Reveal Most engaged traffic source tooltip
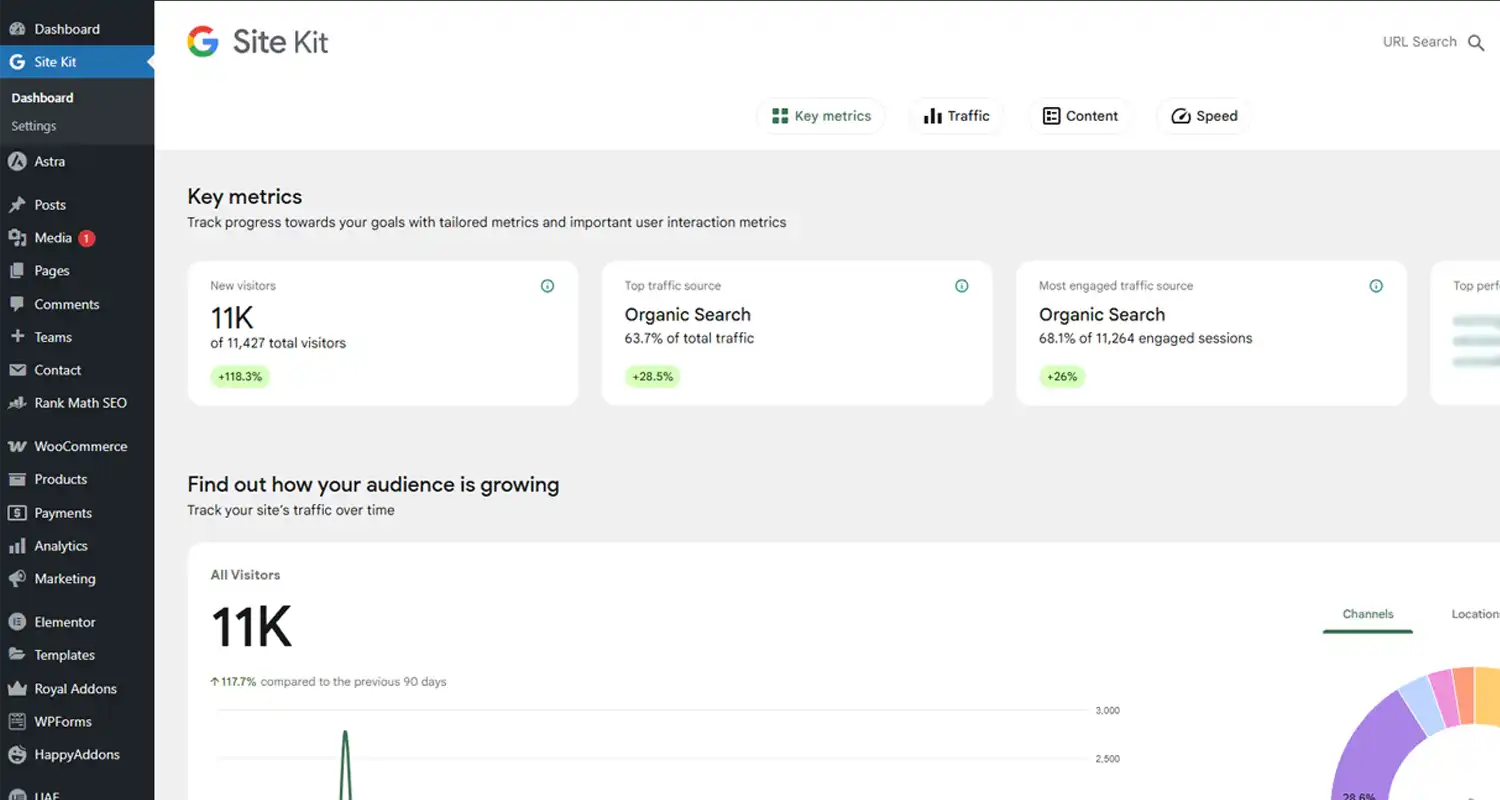The height and width of the screenshot is (800, 1500). click(1376, 285)
